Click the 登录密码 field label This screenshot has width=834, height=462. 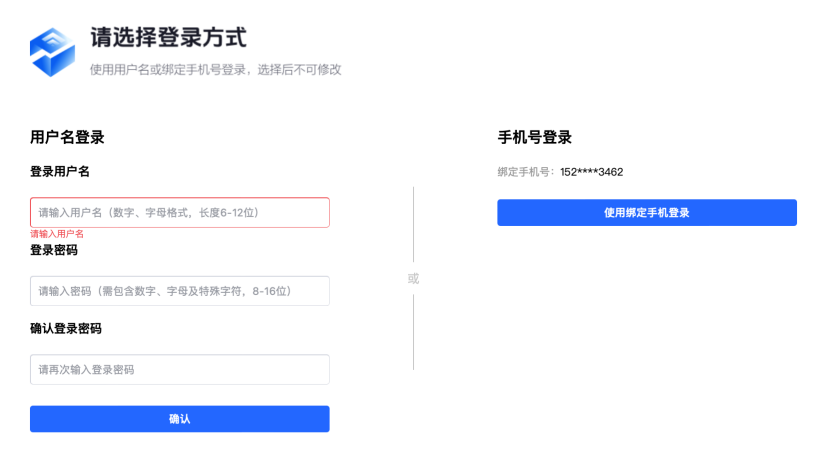(54, 250)
